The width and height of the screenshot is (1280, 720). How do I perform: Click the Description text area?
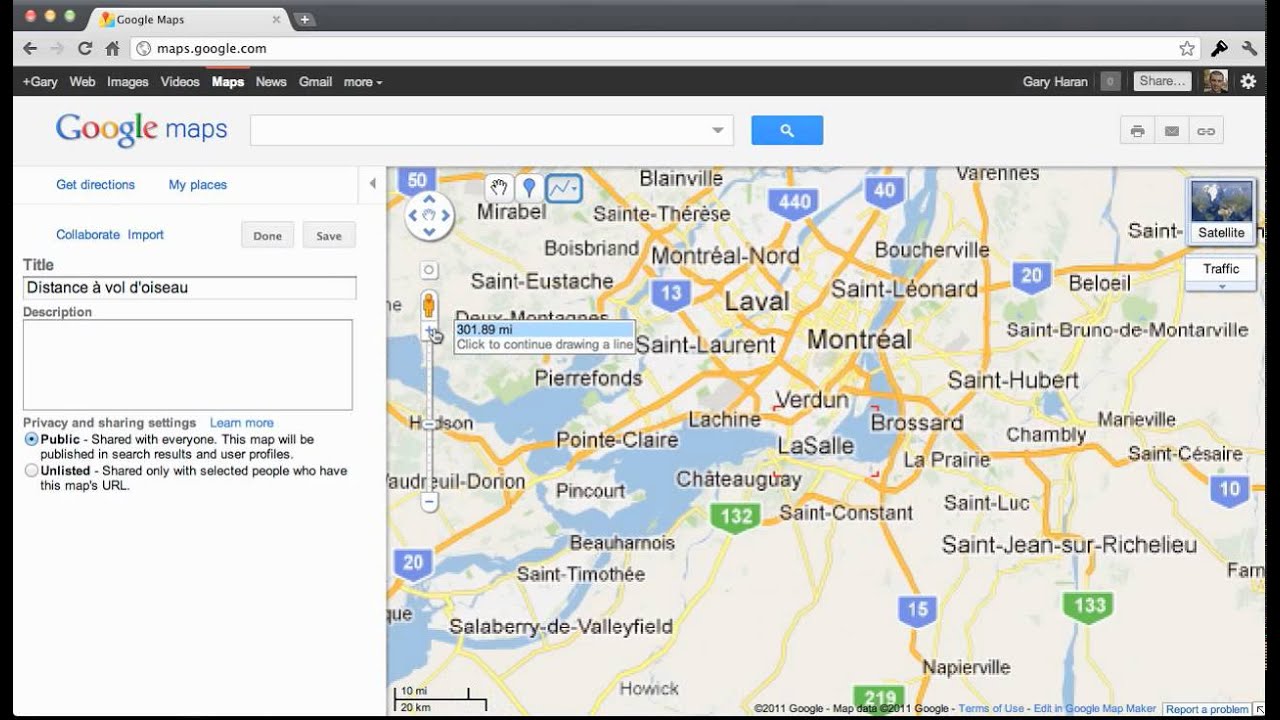188,365
